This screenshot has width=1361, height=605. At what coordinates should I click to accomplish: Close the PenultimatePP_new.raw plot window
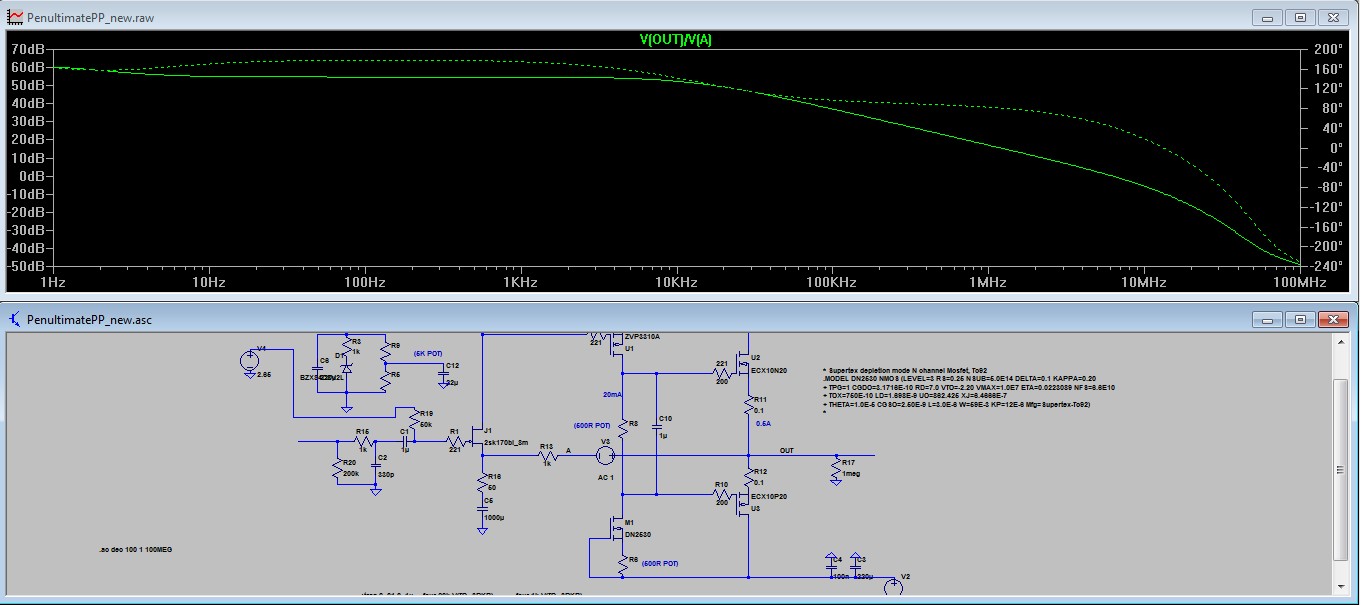click(x=1332, y=17)
